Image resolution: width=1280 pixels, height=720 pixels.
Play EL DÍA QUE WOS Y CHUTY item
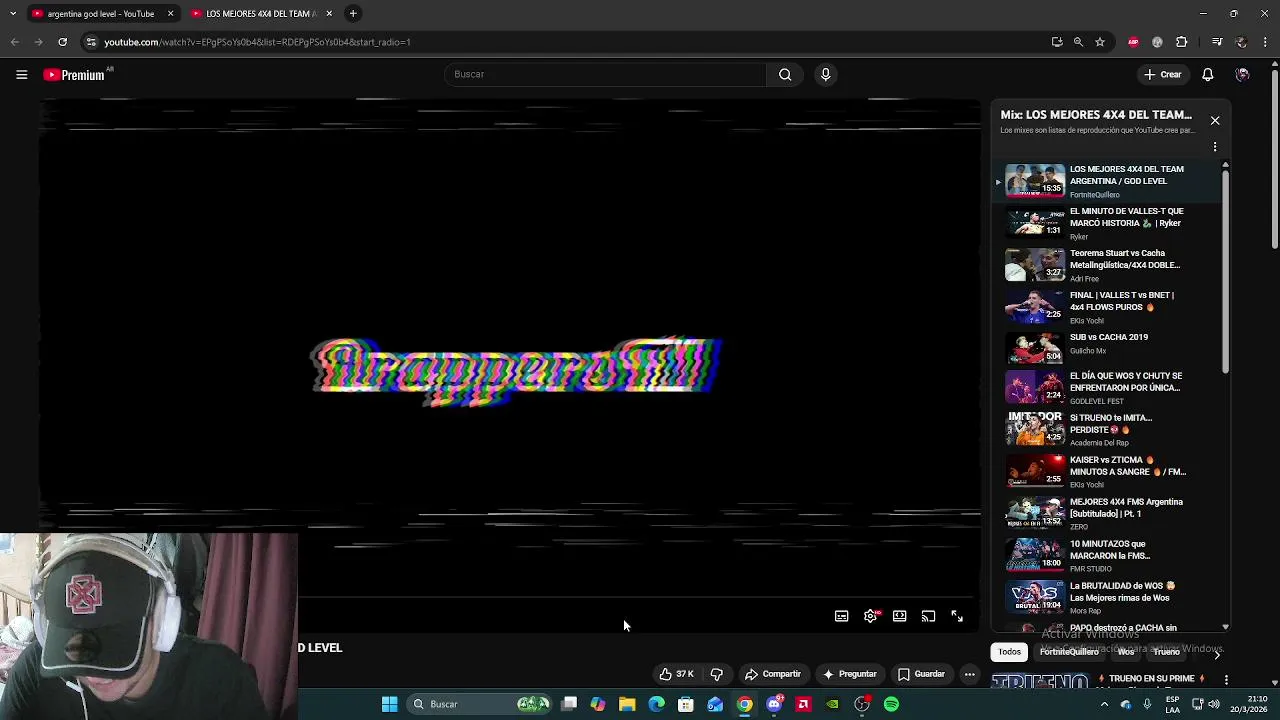click(1108, 388)
